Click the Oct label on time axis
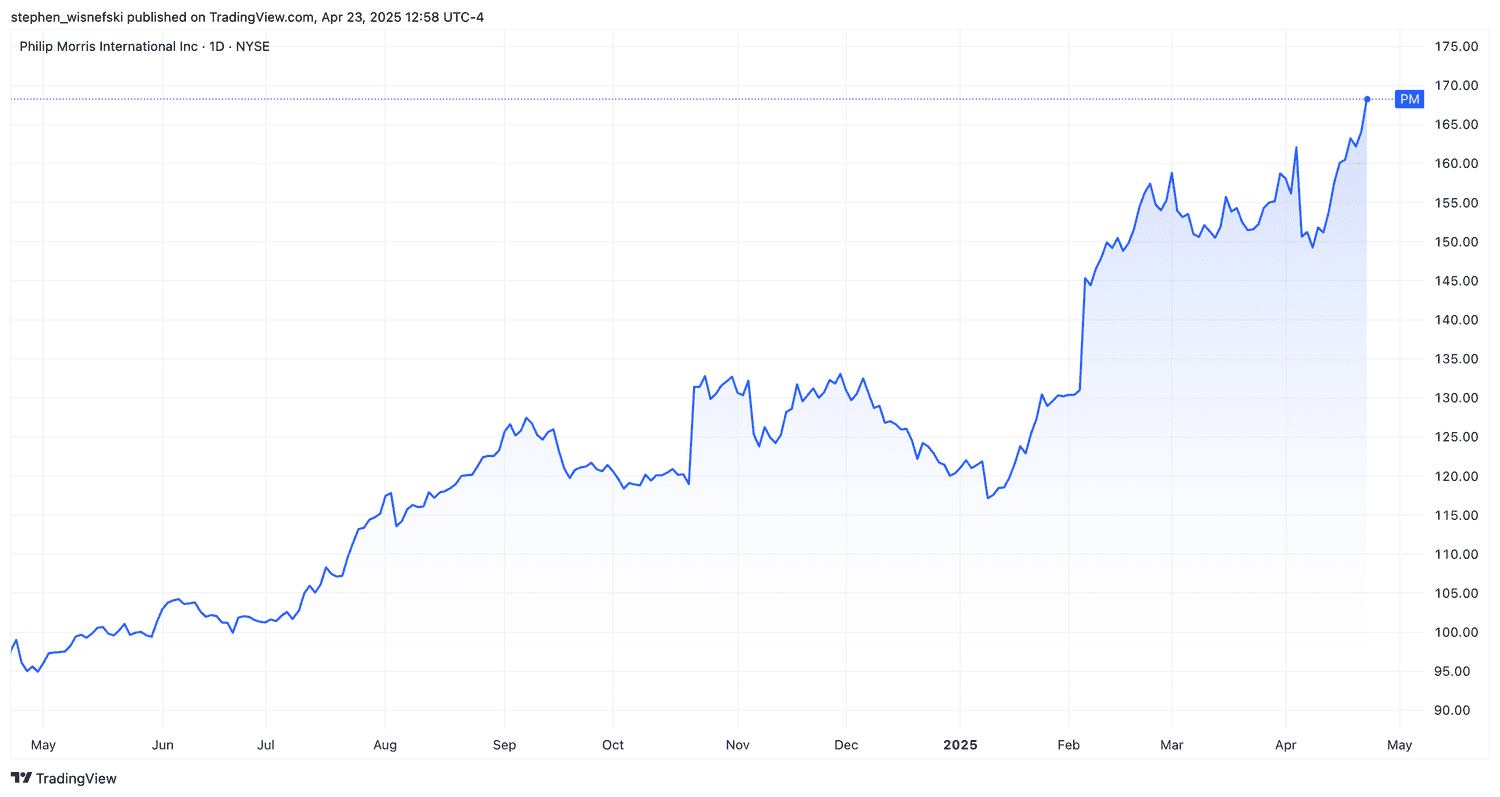 [x=613, y=745]
